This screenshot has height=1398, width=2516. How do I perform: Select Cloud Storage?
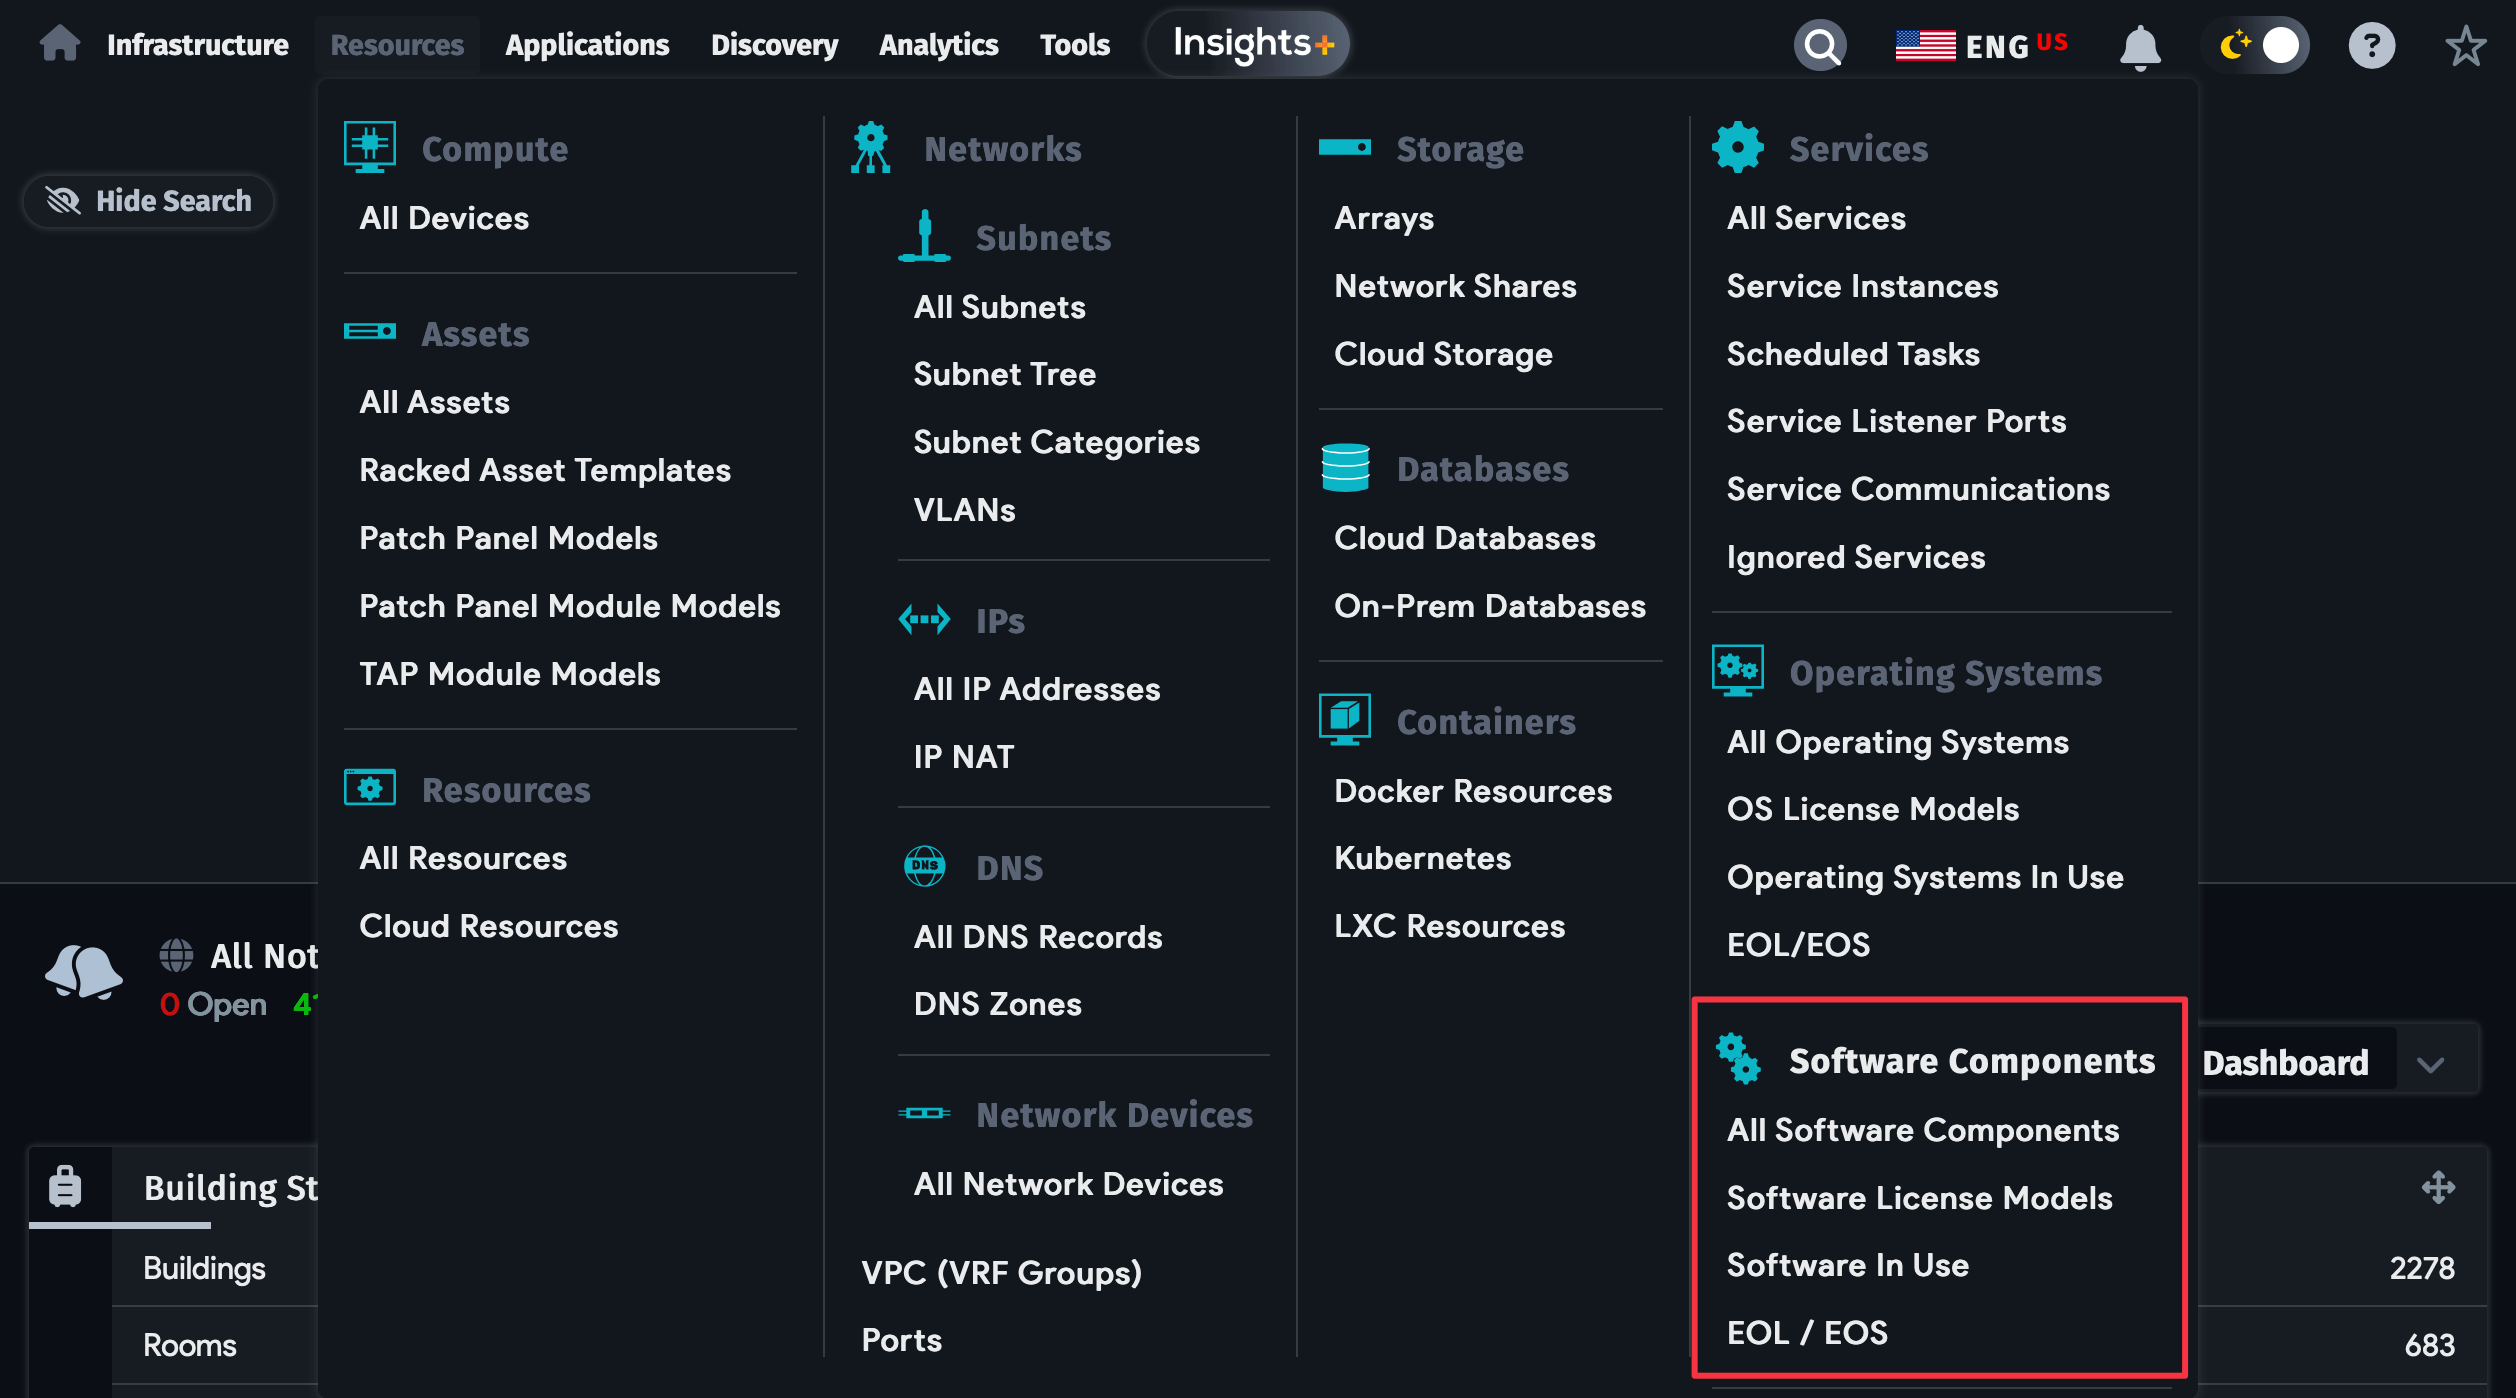(1443, 353)
